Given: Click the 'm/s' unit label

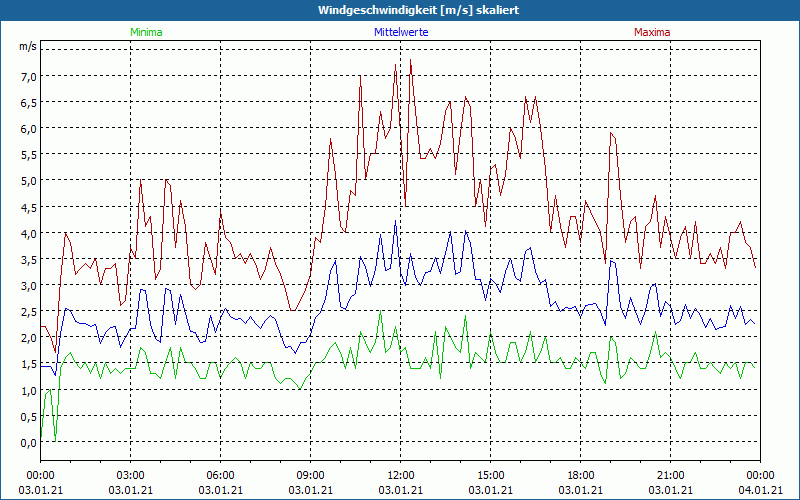Looking at the screenshot, I should pos(28,46).
